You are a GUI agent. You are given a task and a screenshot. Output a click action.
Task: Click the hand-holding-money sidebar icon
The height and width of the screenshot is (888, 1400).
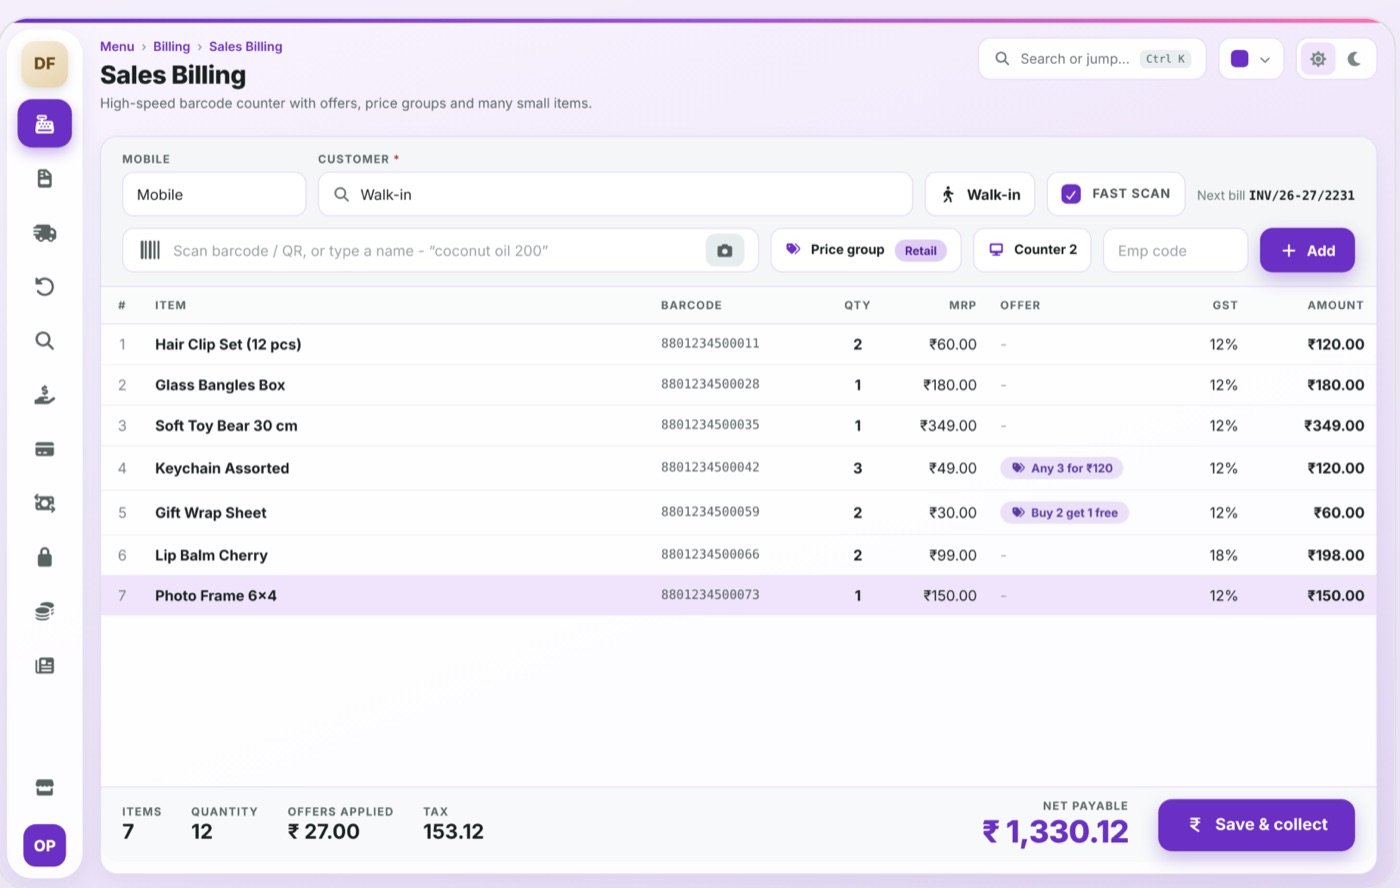click(45, 395)
